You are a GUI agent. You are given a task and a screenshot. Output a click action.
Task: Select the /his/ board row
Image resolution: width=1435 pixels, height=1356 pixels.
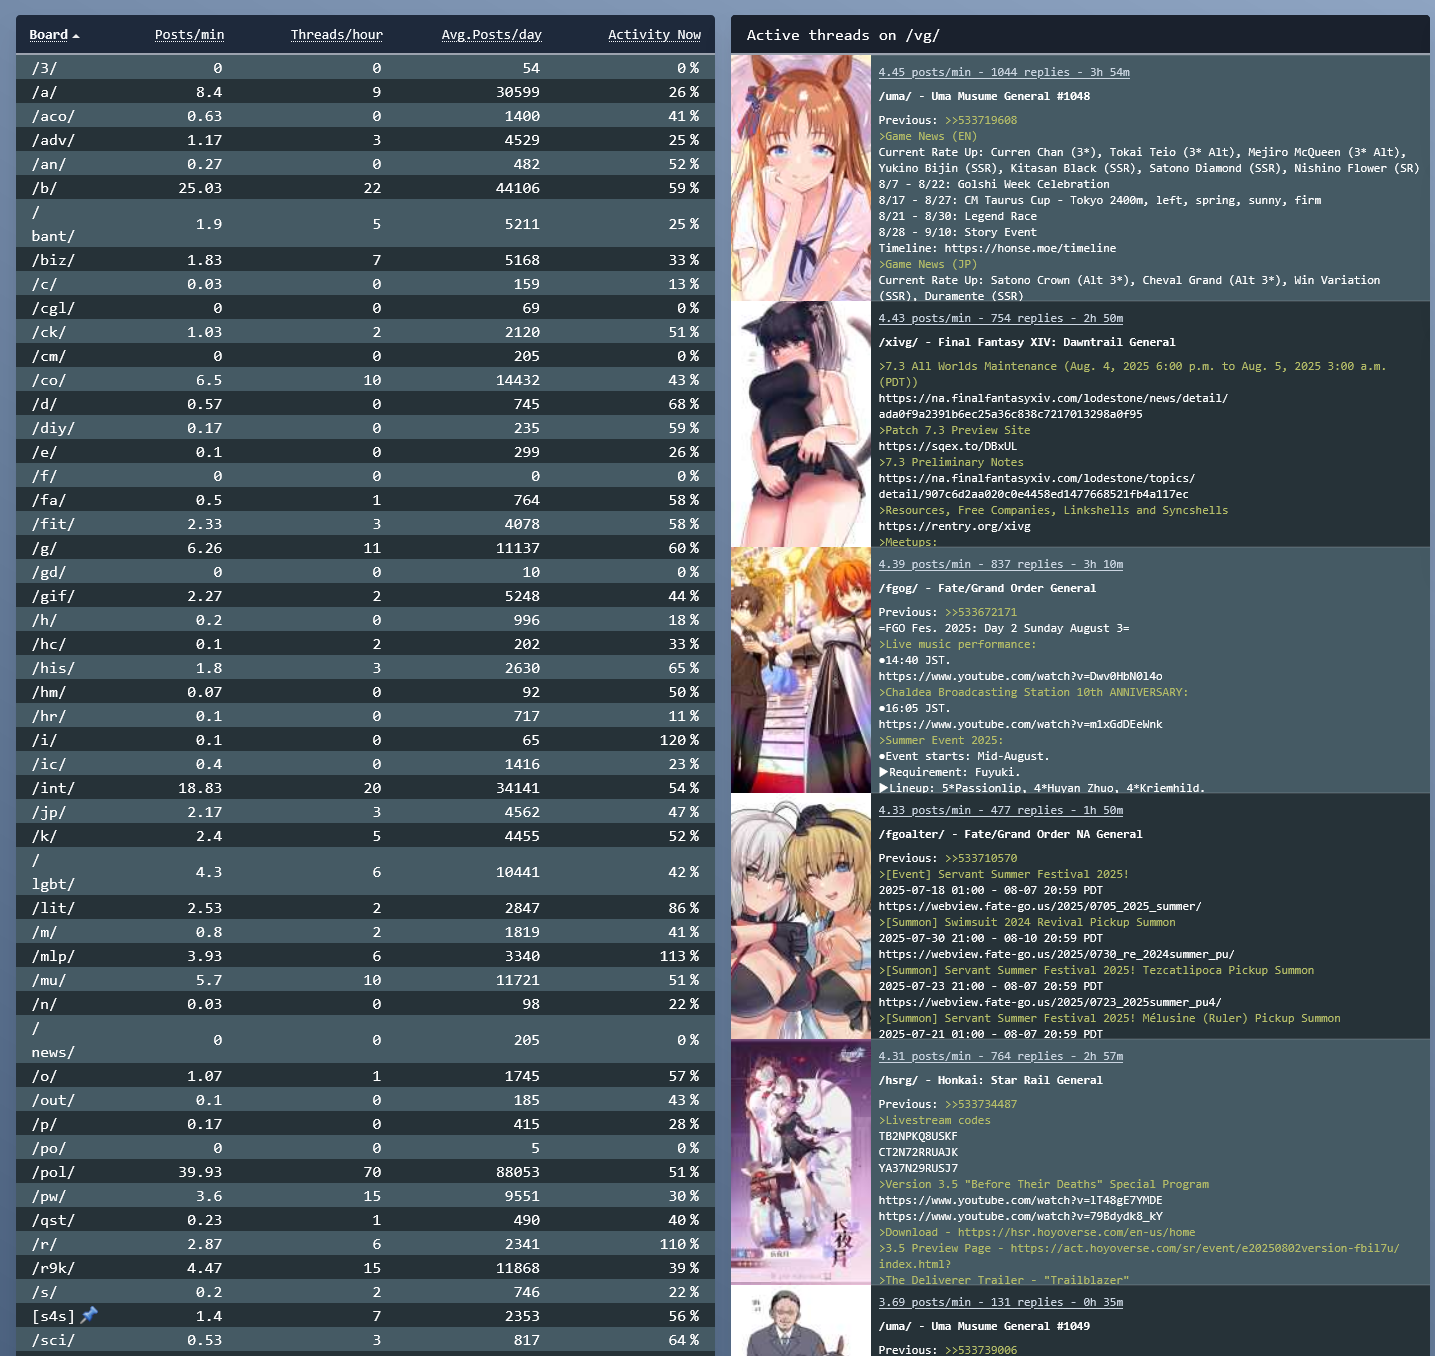pyautogui.click(x=365, y=668)
